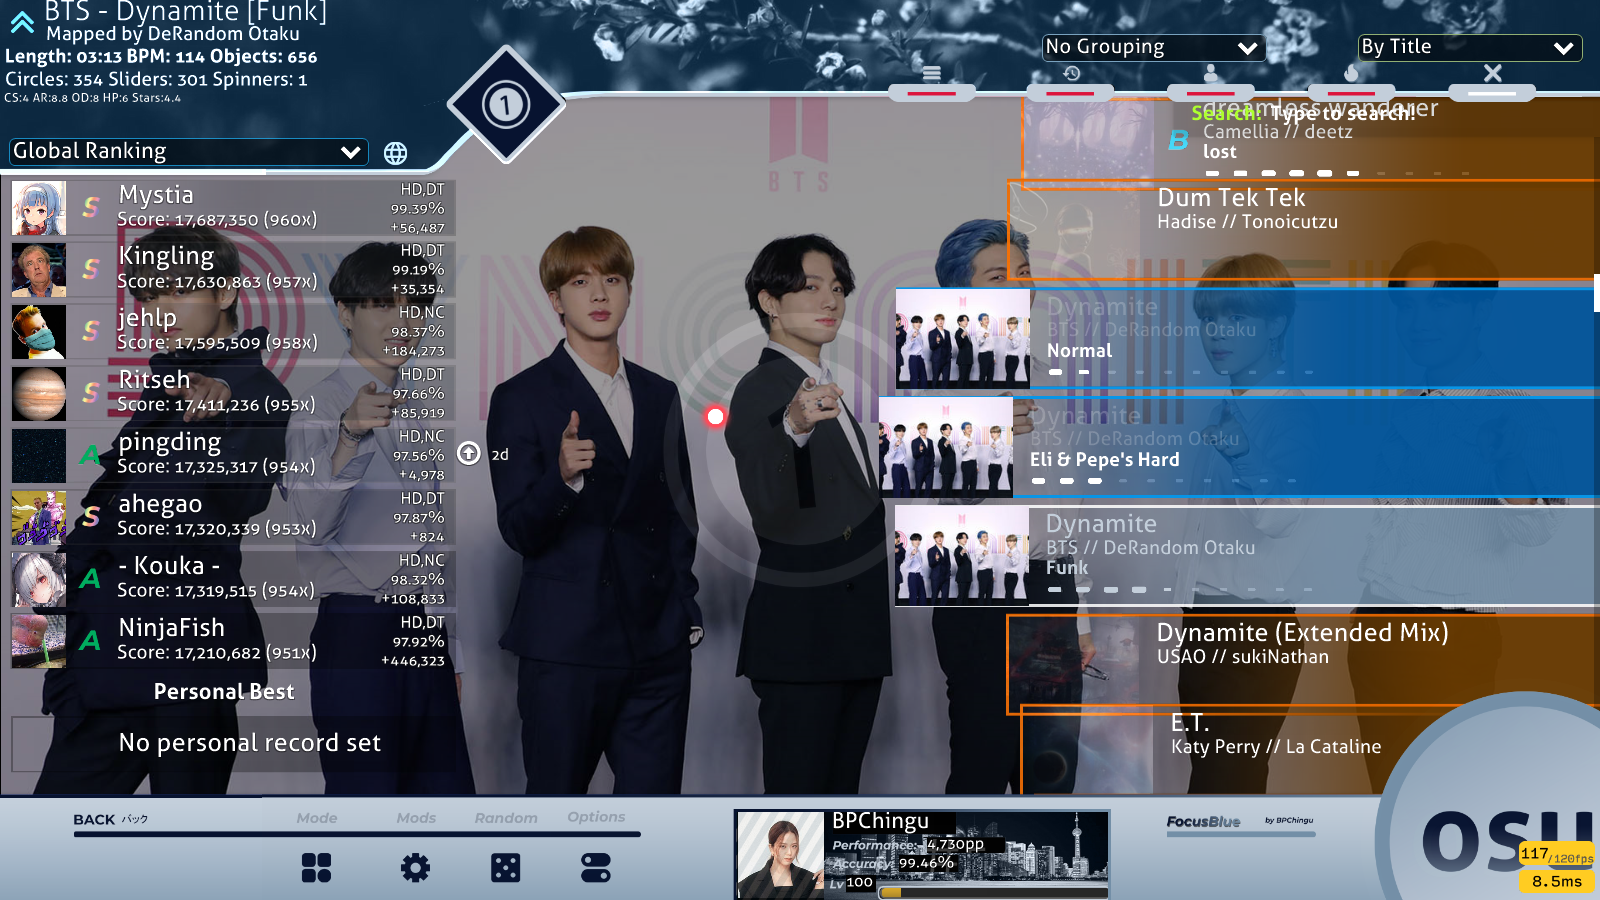Pick a random beatmap with the dice icon
This screenshot has width=1600, height=900.
tap(505, 867)
